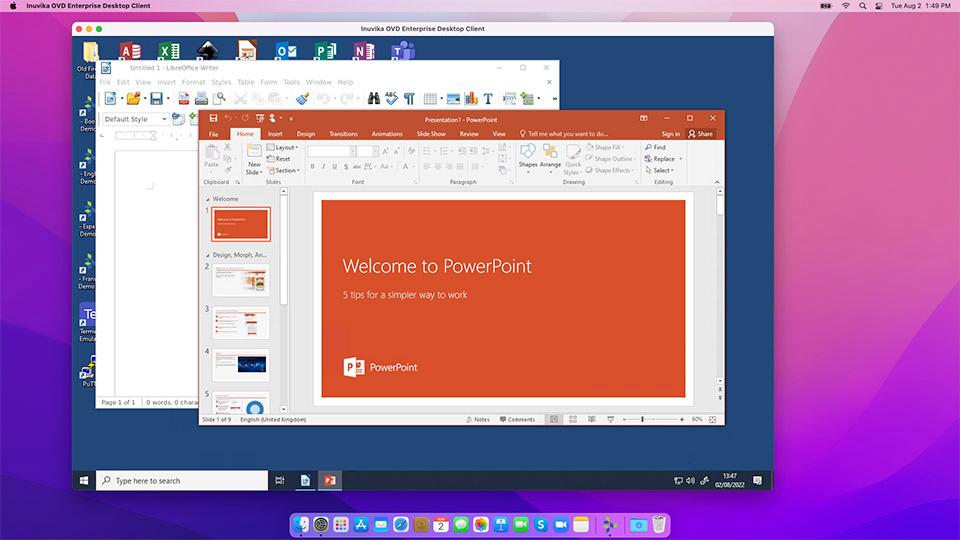
Task: Open the File backstage in PowerPoint
Action: pos(214,133)
